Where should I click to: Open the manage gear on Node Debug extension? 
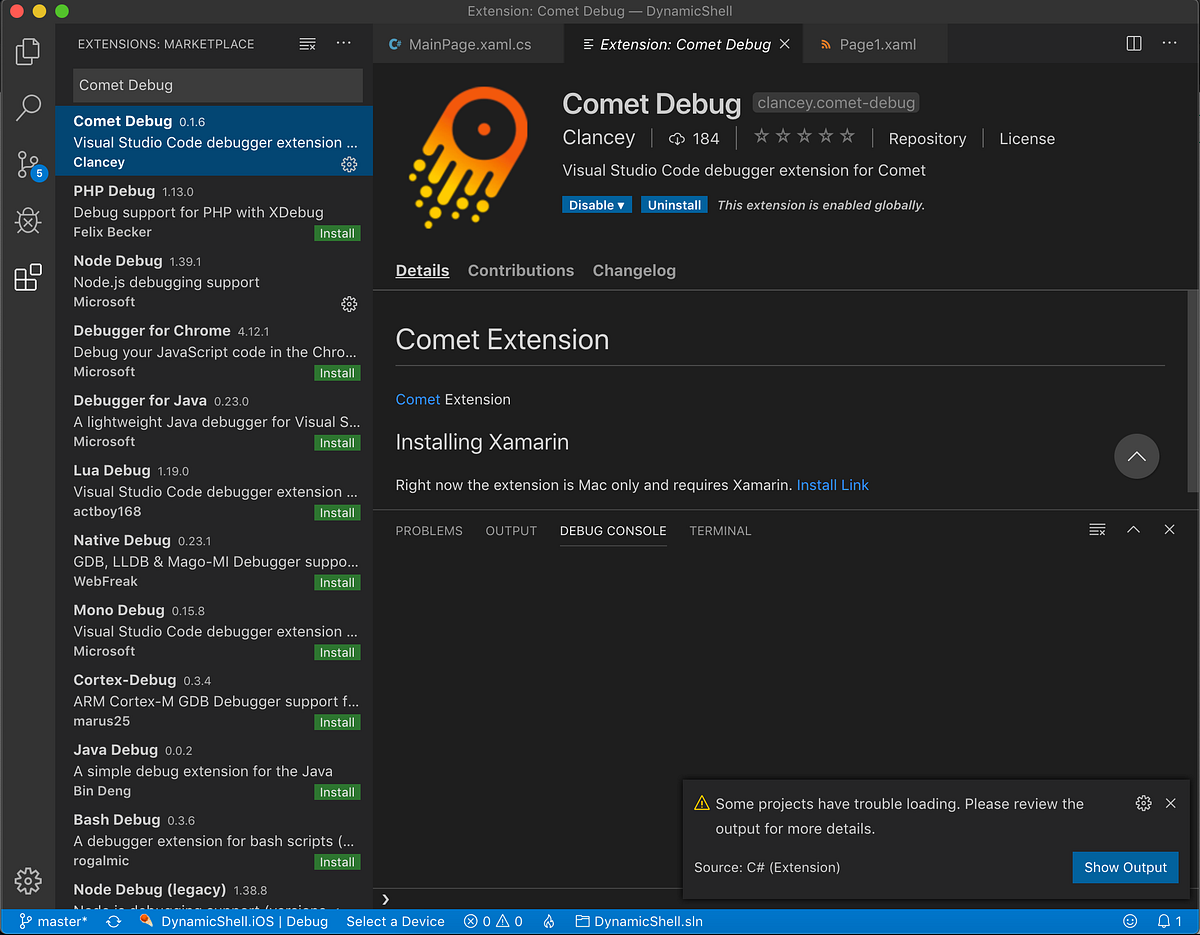(349, 304)
